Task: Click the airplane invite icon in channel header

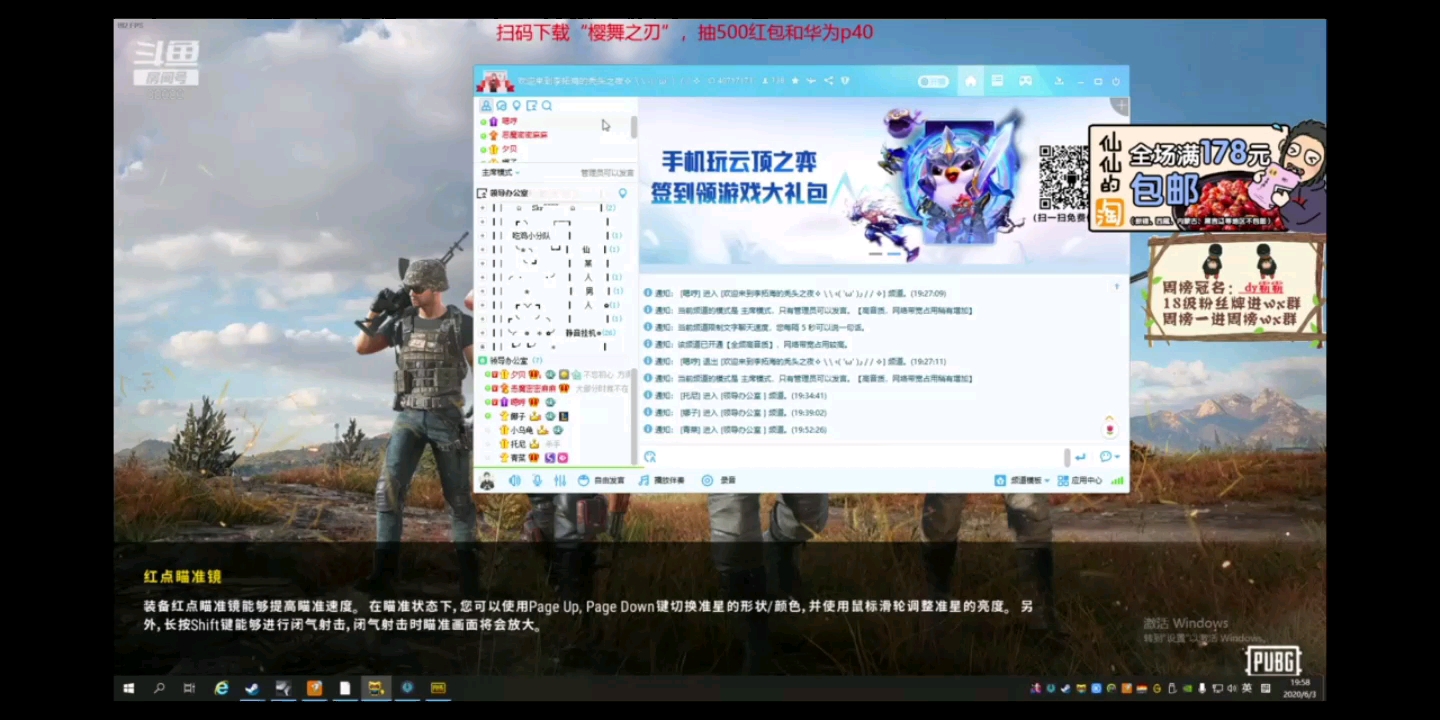Action: [811, 80]
